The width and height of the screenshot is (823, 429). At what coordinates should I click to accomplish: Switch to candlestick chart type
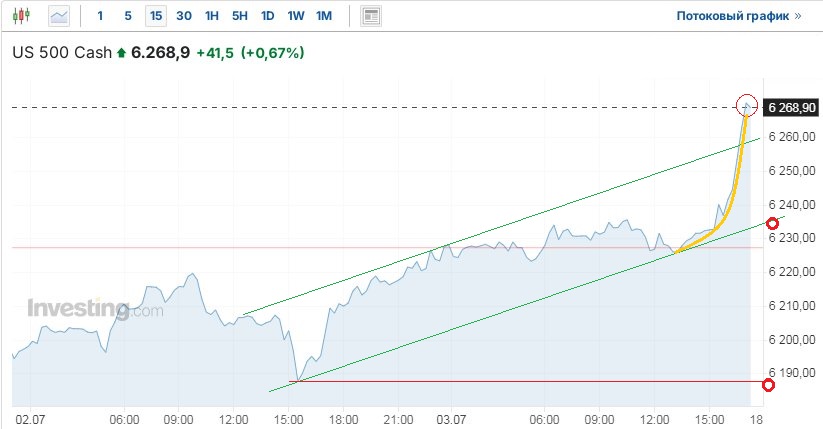[x=23, y=16]
